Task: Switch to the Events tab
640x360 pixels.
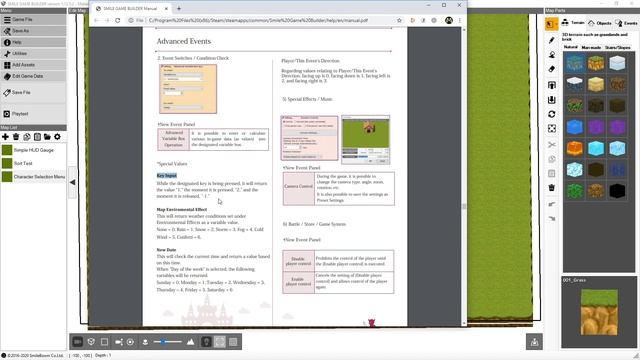Action: pos(626,23)
